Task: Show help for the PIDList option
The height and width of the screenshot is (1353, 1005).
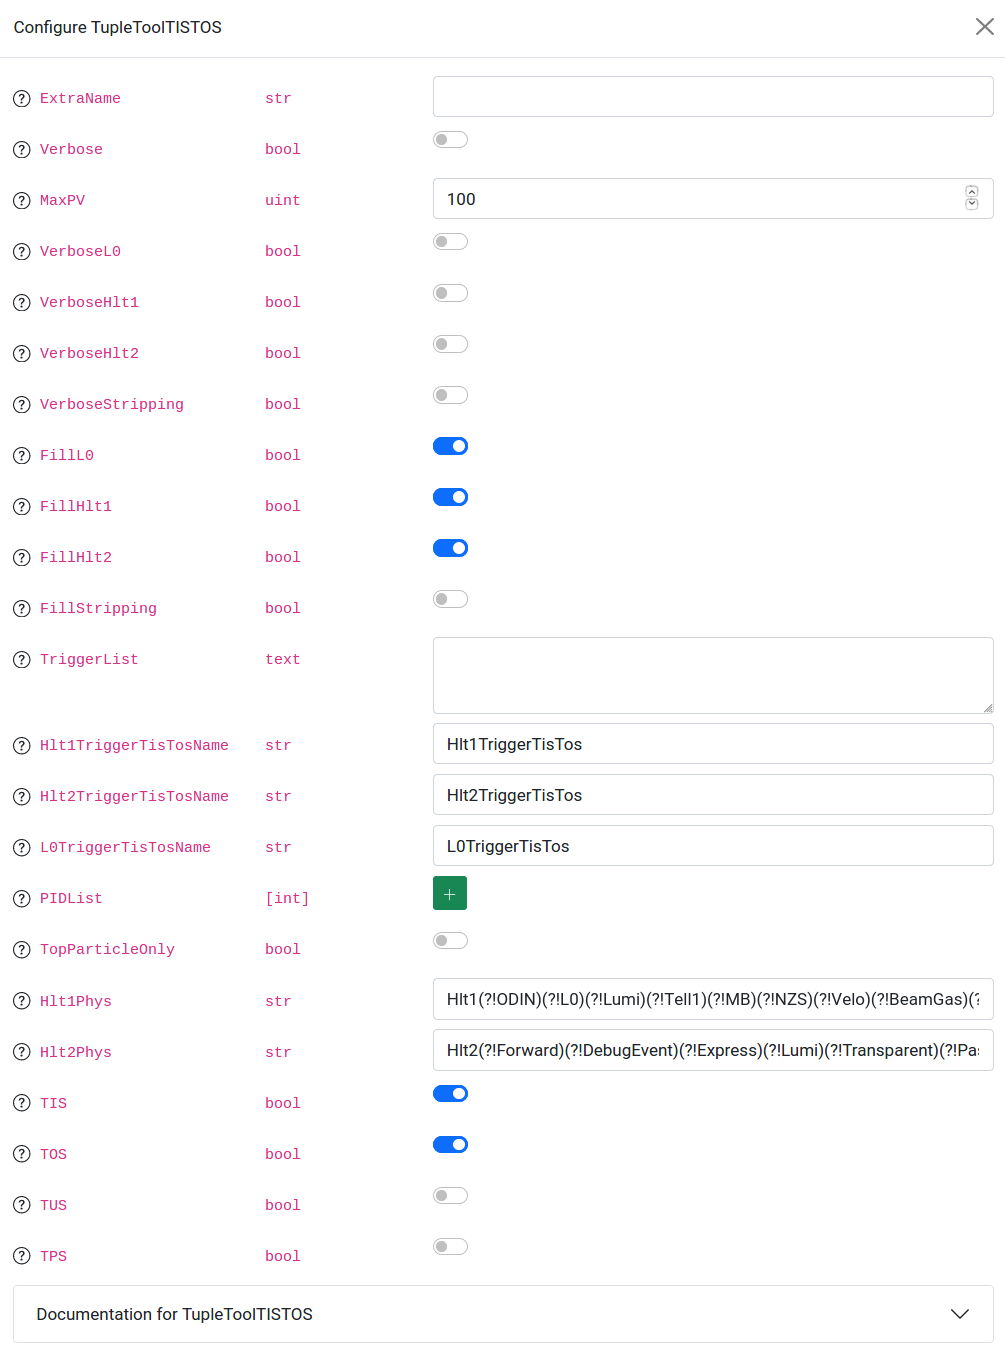Action: 22,899
